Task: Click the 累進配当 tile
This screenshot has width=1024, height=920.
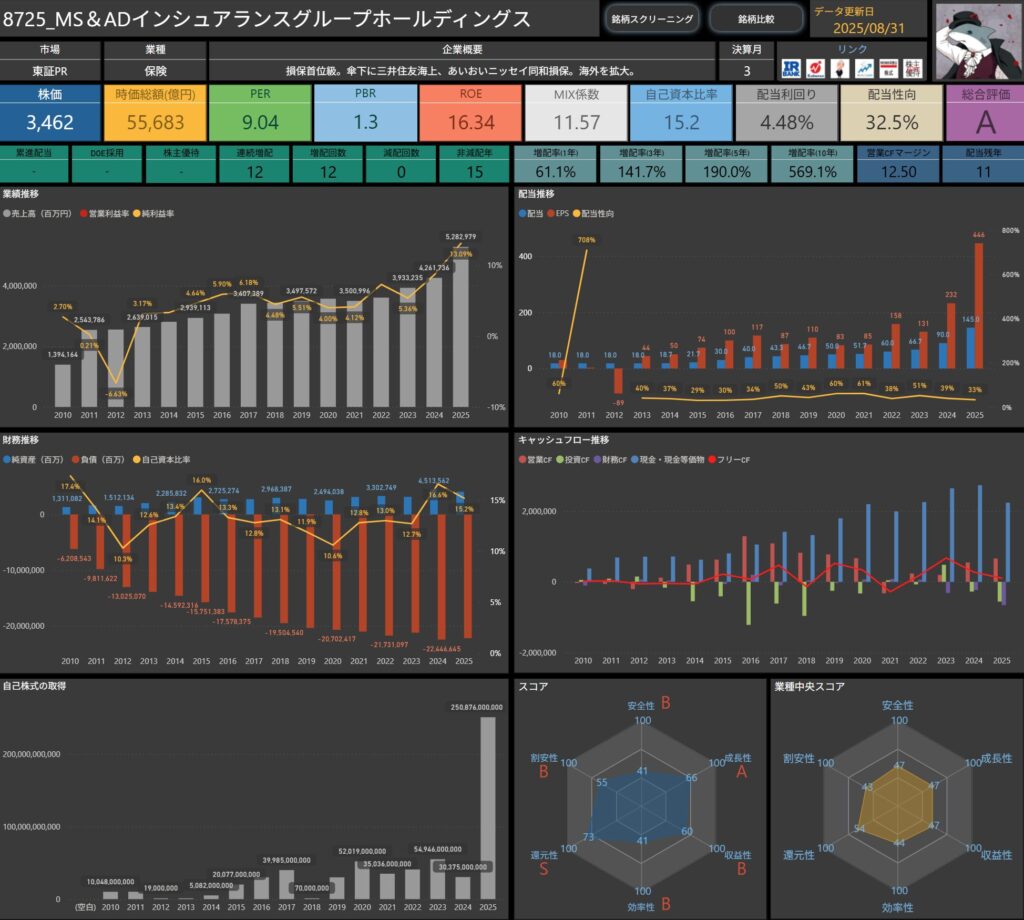Action: 34,164
